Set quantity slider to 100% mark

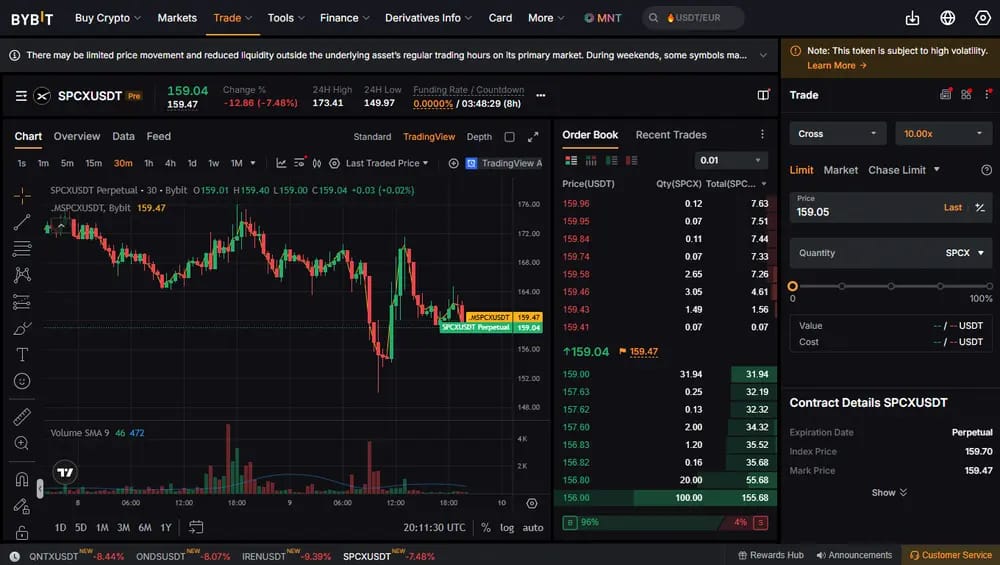click(989, 286)
